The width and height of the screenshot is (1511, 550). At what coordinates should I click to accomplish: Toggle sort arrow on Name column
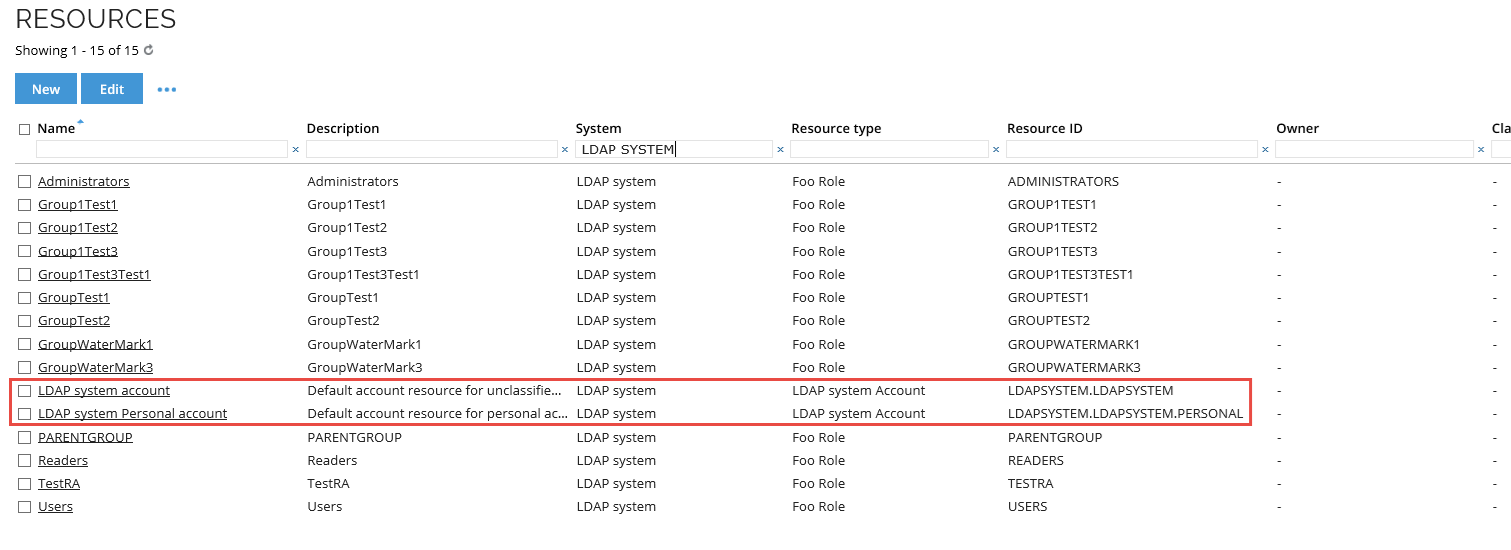coord(81,122)
